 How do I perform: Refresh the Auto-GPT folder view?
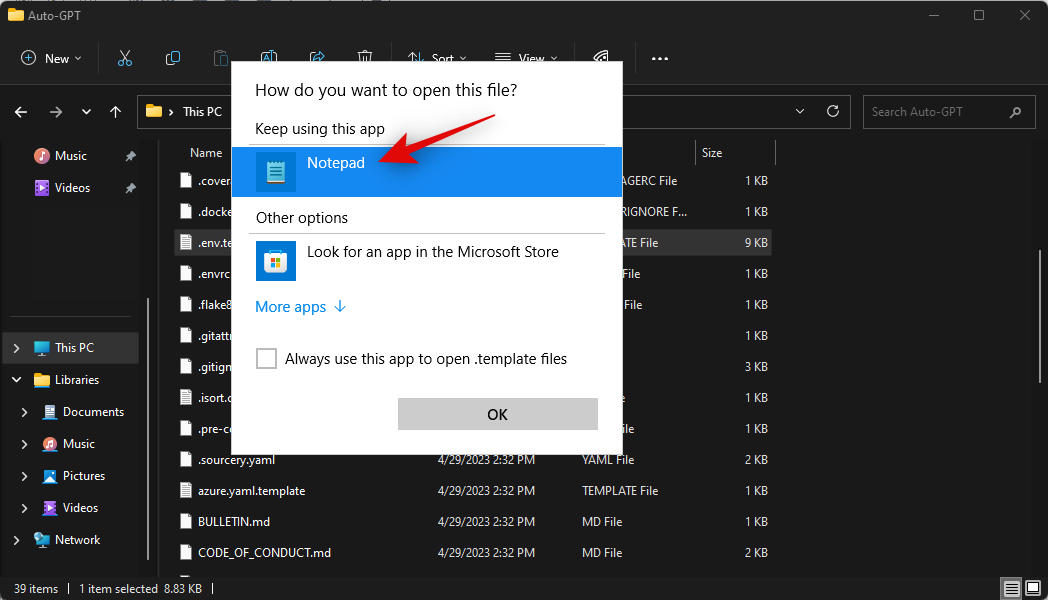click(833, 111)
